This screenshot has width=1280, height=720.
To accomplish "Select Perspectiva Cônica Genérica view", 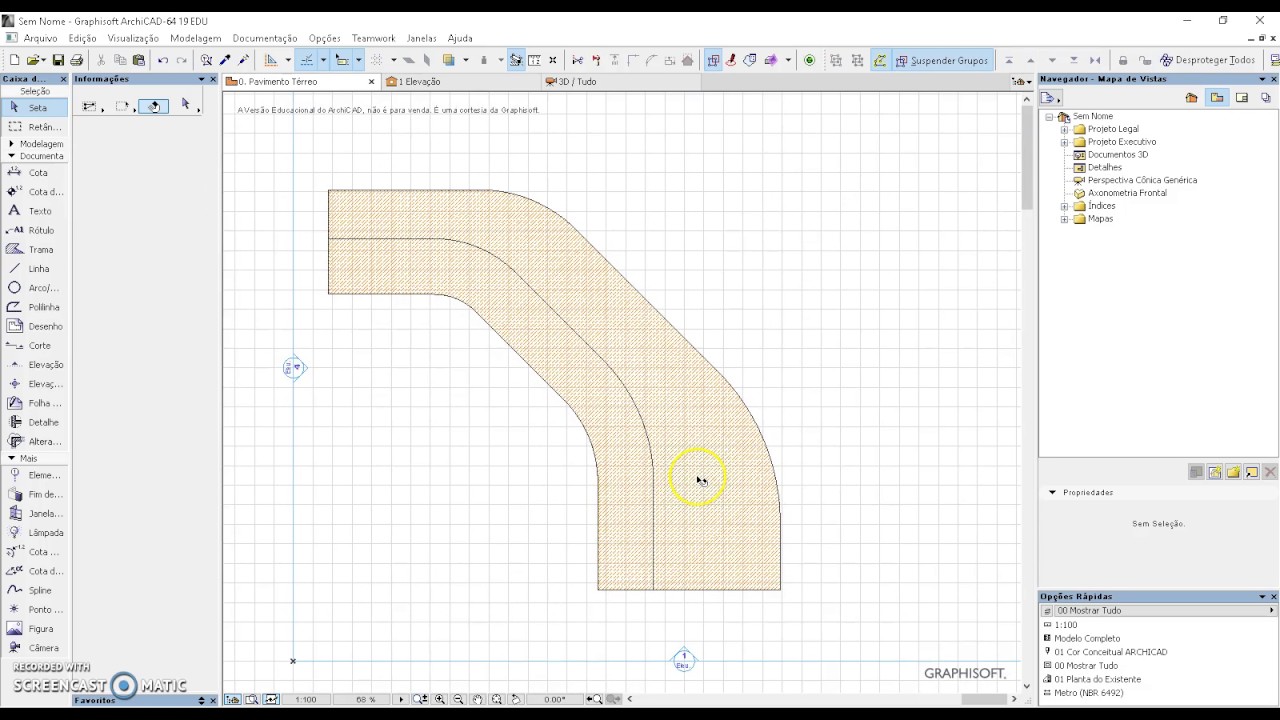I will tap(1142, 180).
